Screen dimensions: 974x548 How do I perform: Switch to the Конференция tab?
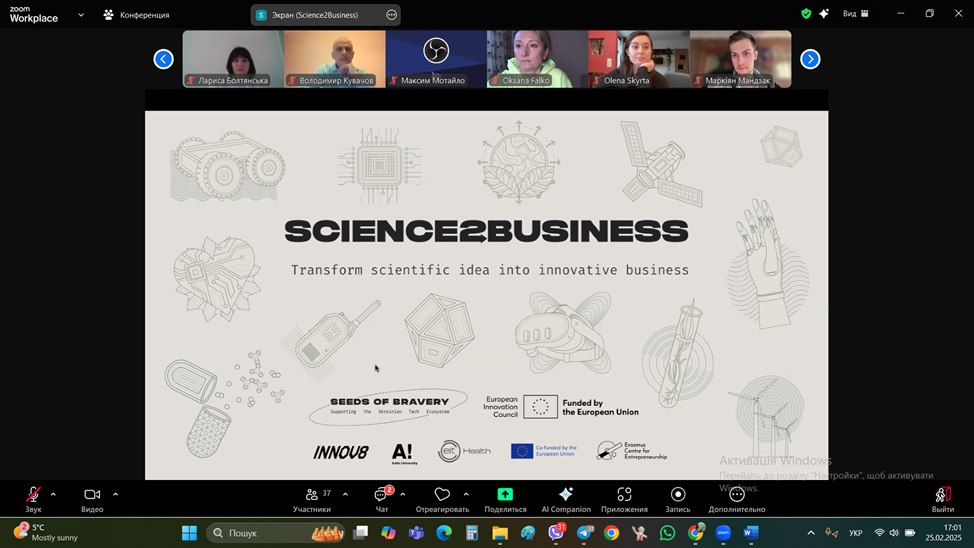137,15
